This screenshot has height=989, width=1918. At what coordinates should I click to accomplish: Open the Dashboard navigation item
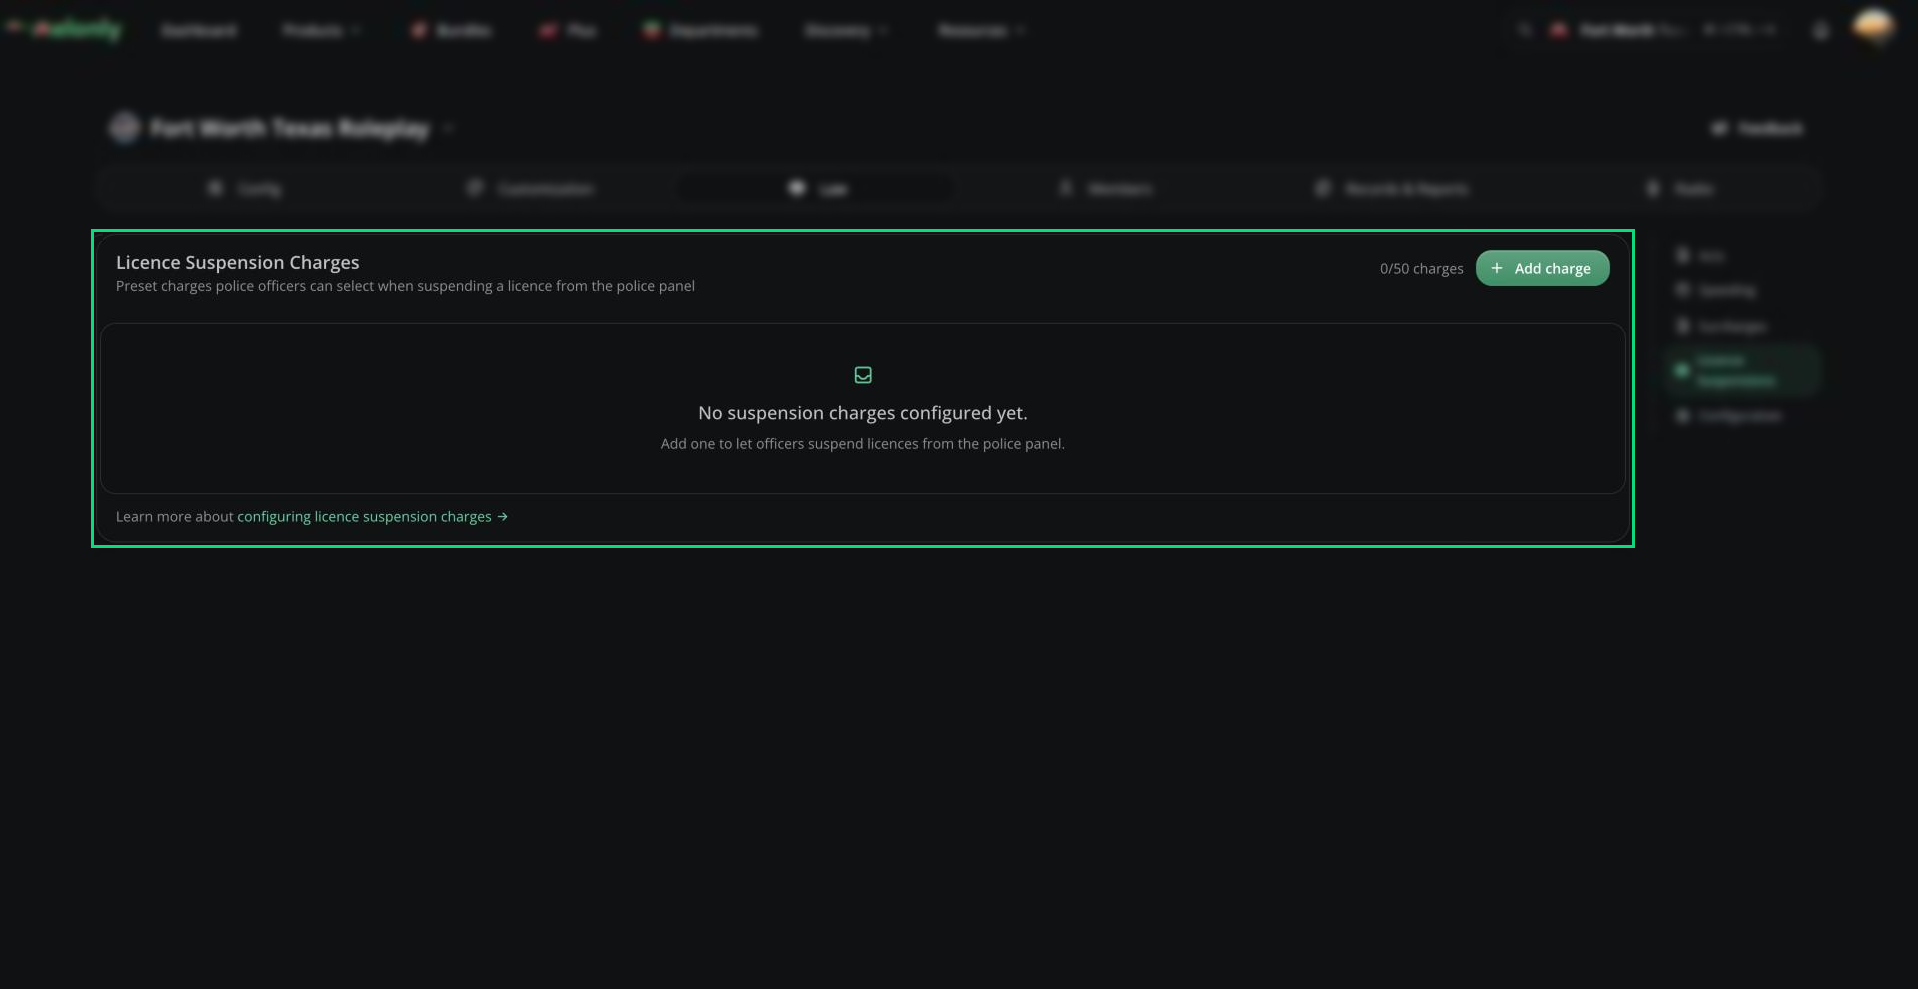point(199,31)
